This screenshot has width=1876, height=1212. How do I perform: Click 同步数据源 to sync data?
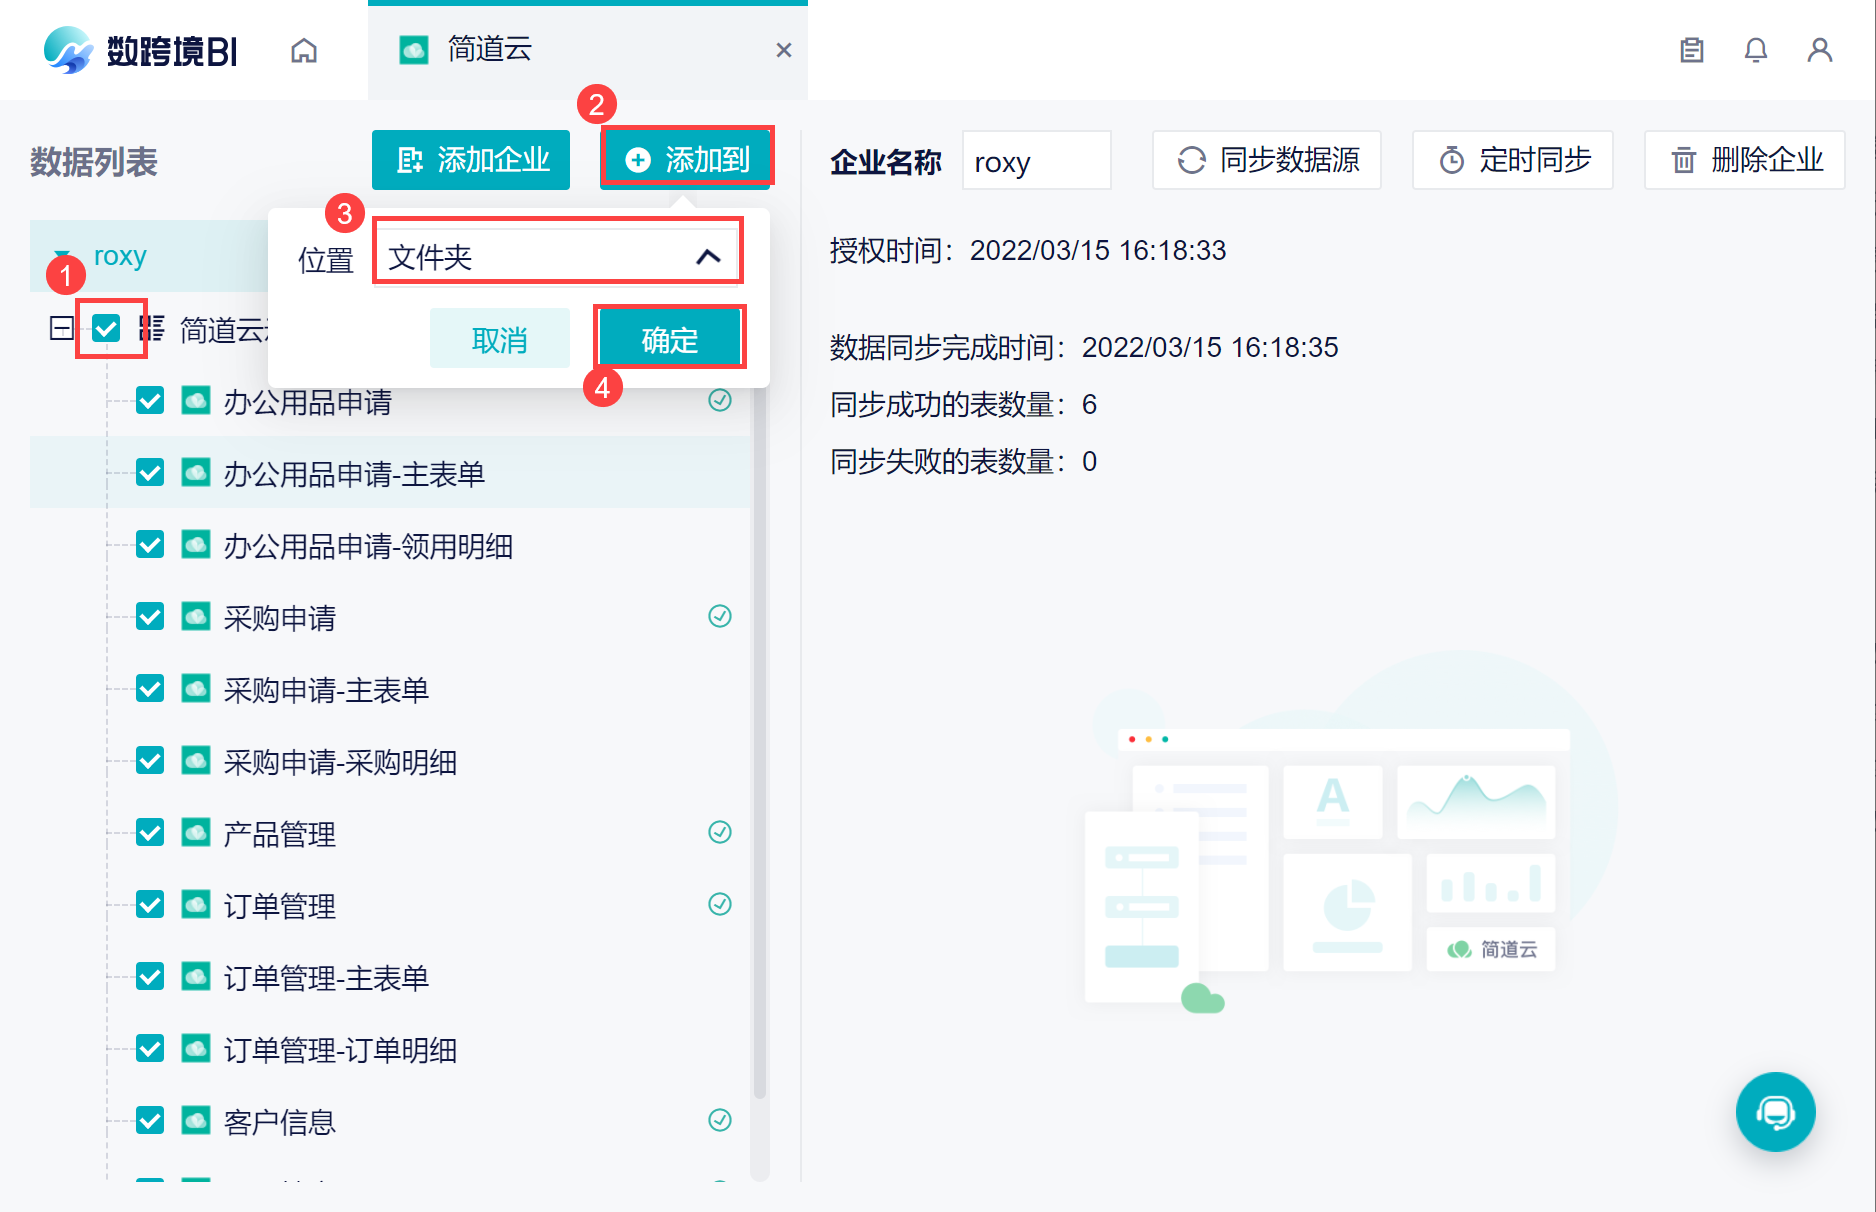pos(1267,160)
